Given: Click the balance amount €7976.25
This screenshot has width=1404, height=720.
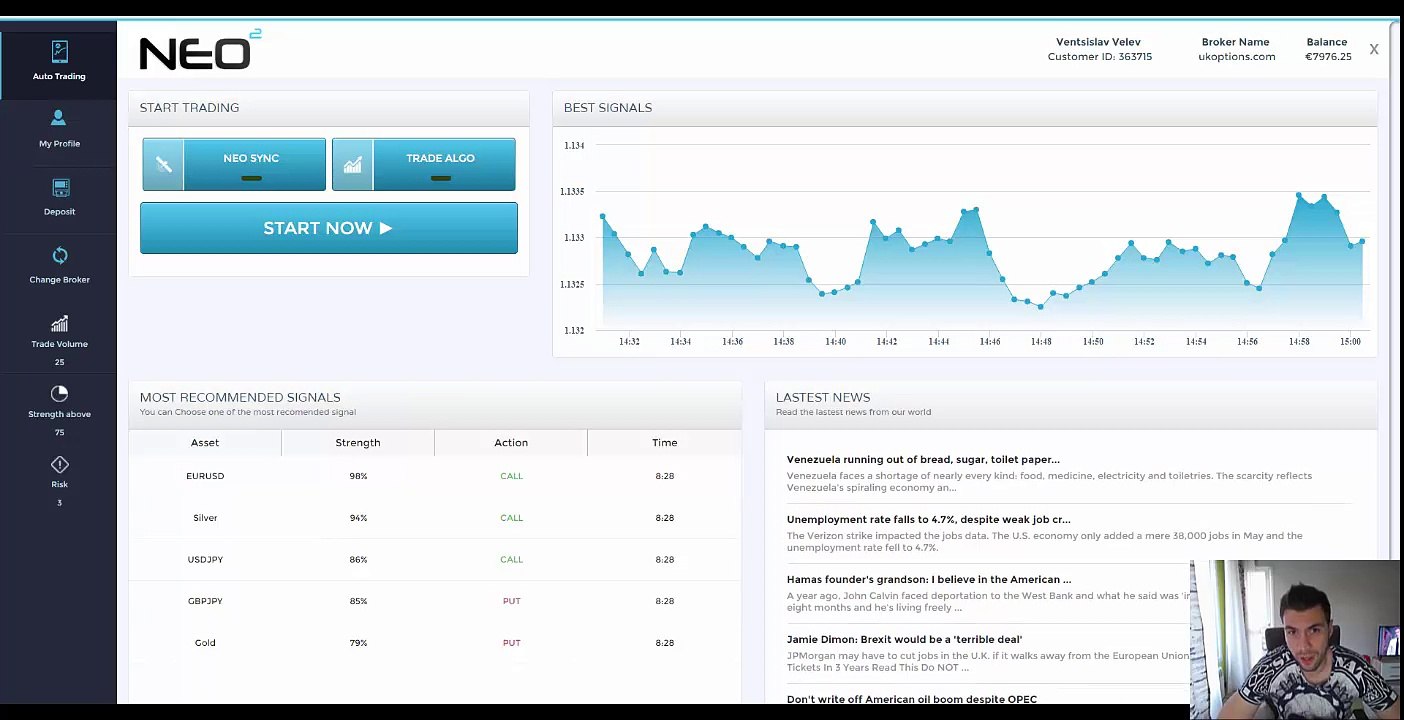Looking at the screenshot, I should (x=1328, y=57).
